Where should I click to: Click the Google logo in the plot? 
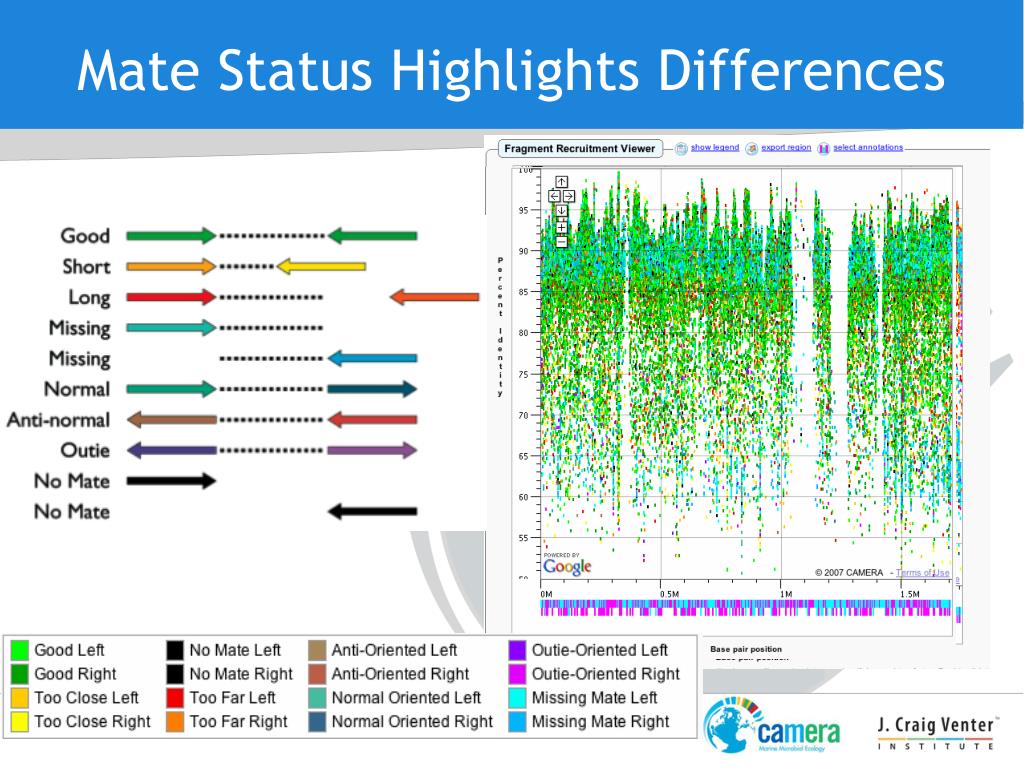tap(567, 566)
